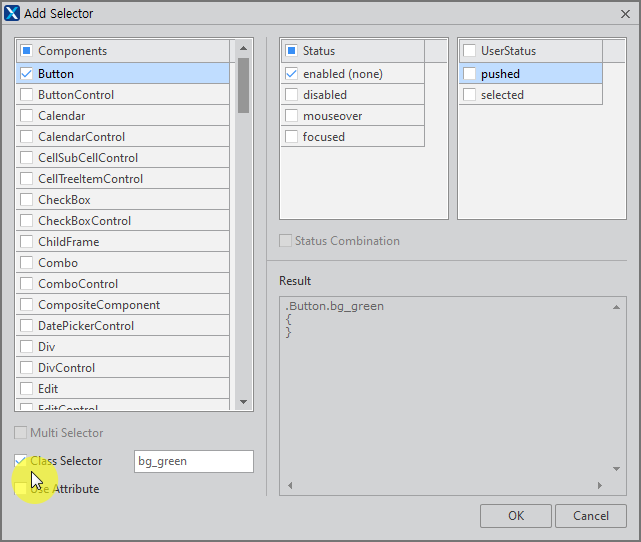Uncheck the Button component checkbox
641x542 pixels.
point(26,74)
